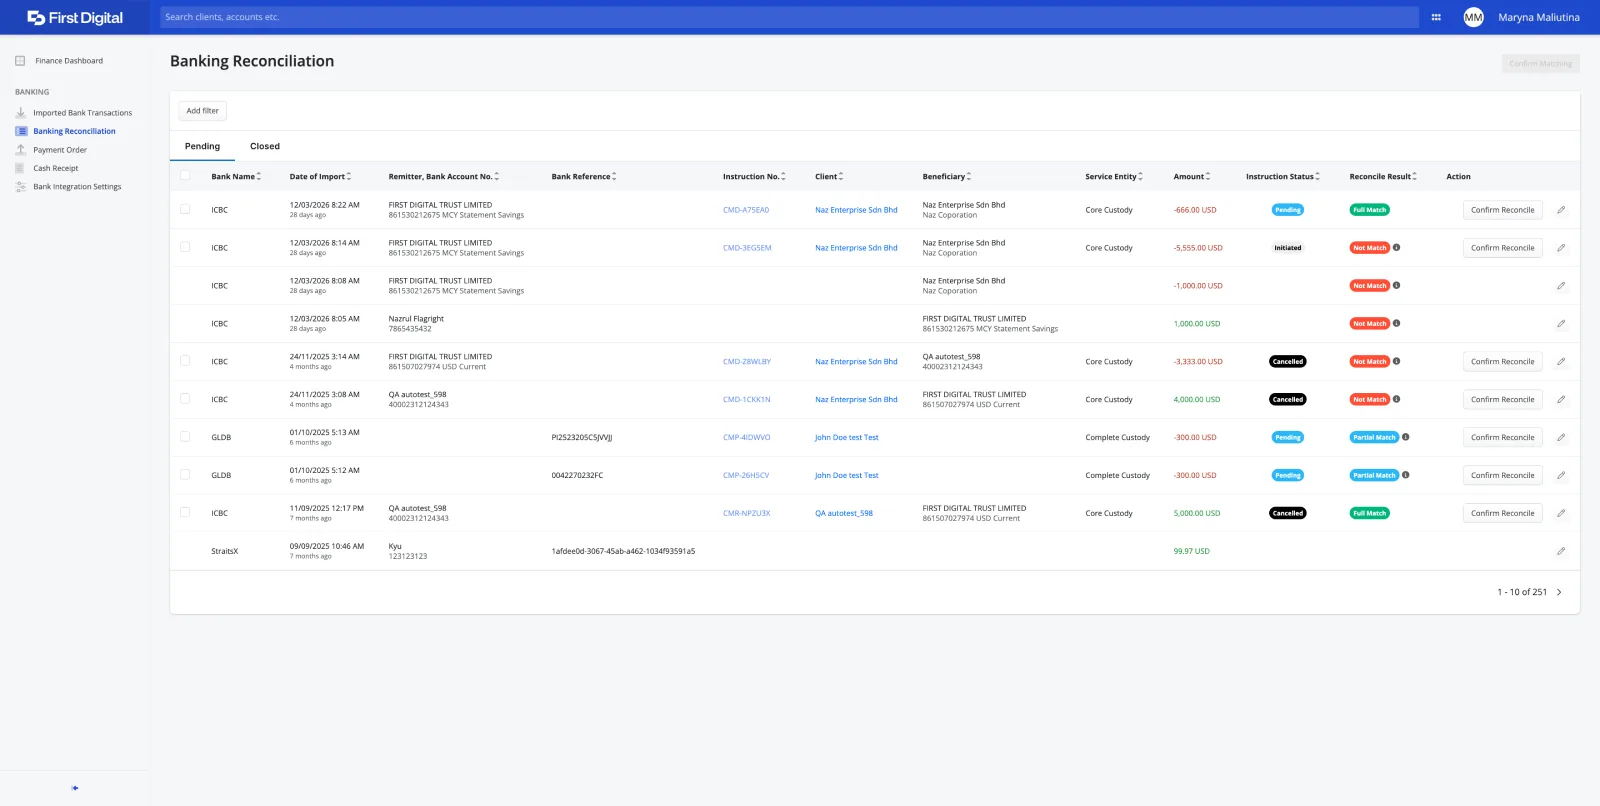1600x806 pixels.
Task: Edit the CMP-26HSCV row pencil icon
Action: tap(1561, 476)
